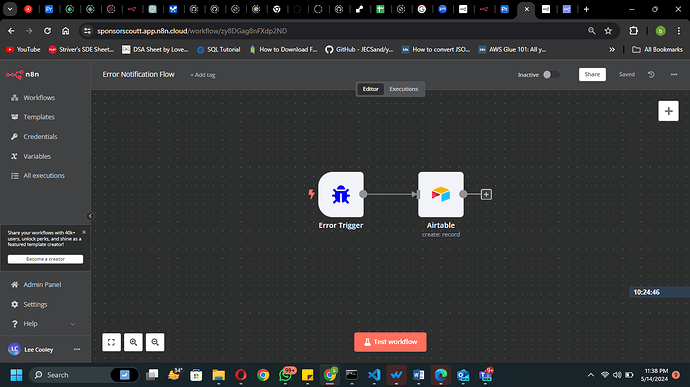
Task: Open workflow more options menu
Action: 674,74
